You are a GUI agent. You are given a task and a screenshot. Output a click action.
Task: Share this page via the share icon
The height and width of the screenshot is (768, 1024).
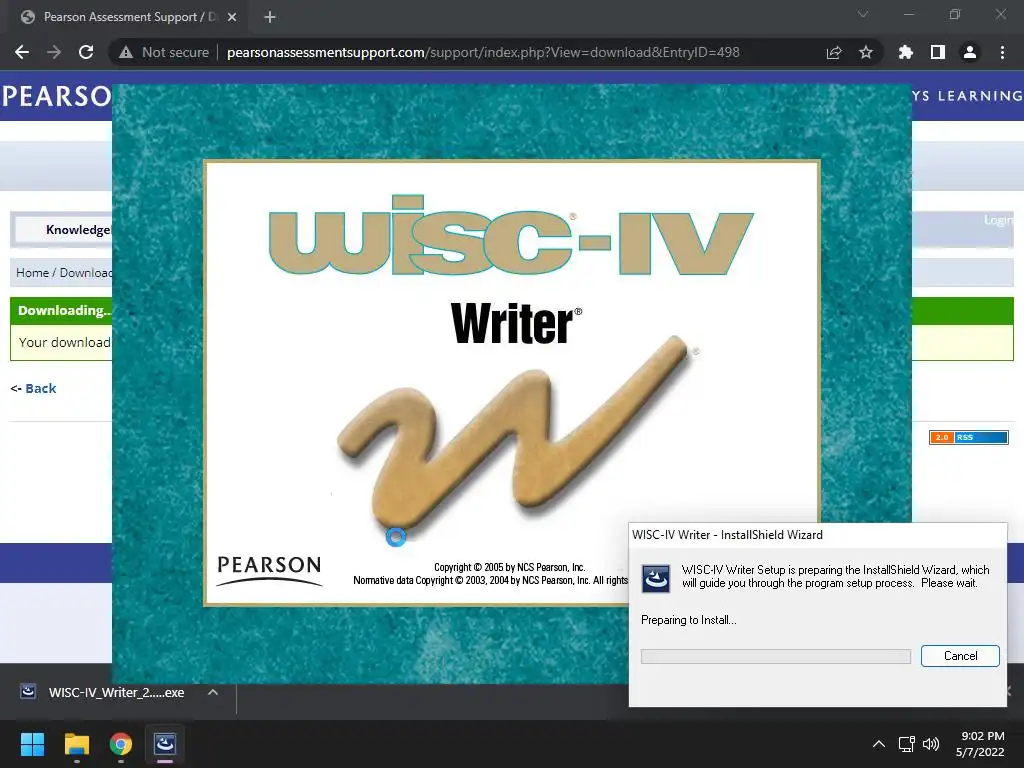834,52
